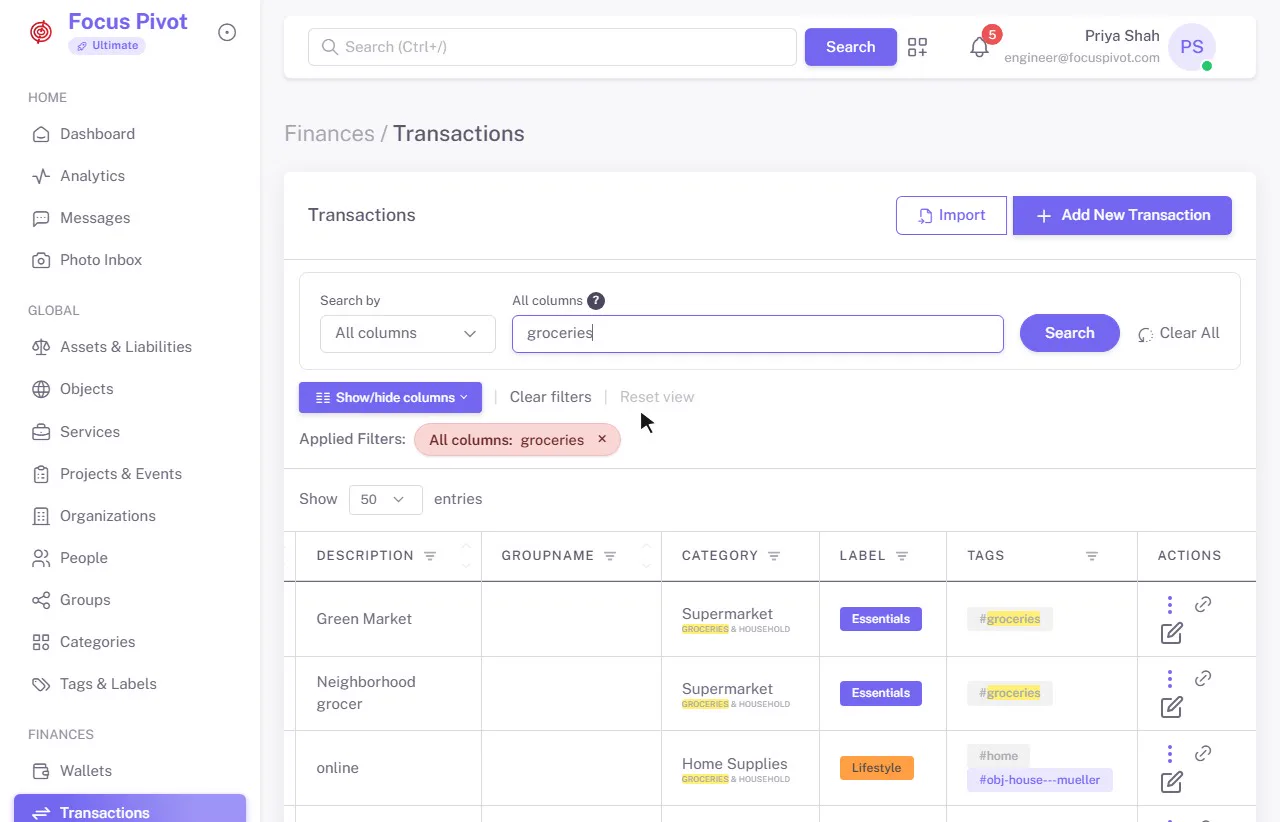Viewport: 1280px width, 822px height.
Task: Click the link icon for Neighborhood grocer row
Action: 1203,678
